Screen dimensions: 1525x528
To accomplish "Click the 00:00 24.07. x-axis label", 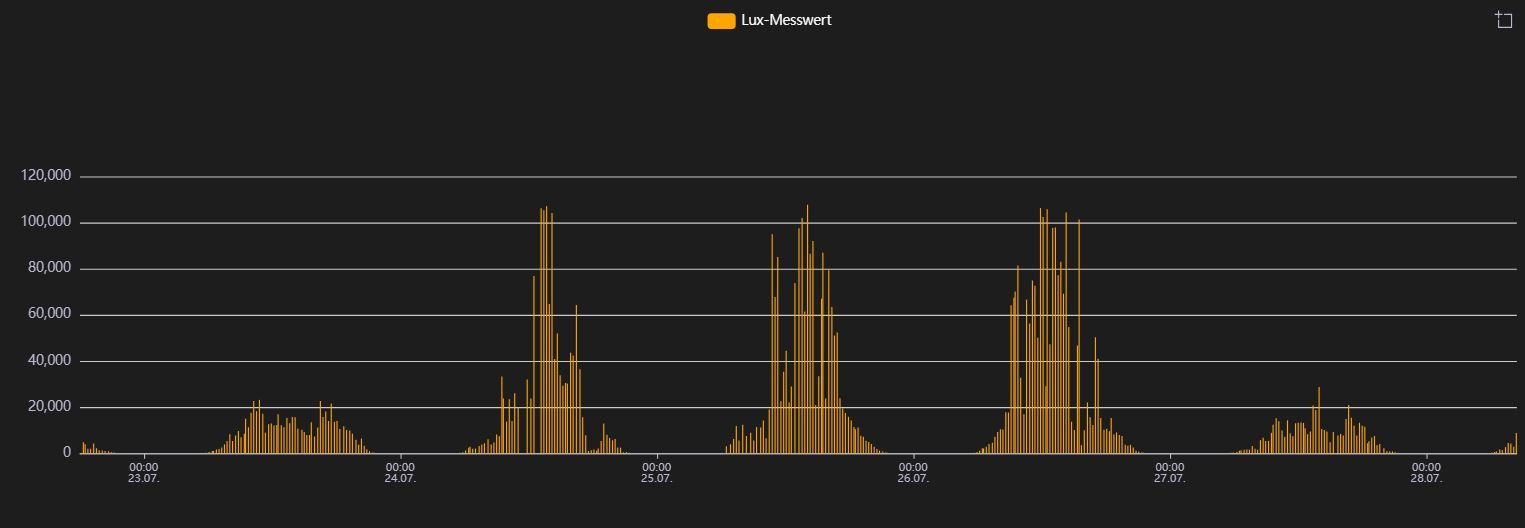I will click(x=400, y=472).
